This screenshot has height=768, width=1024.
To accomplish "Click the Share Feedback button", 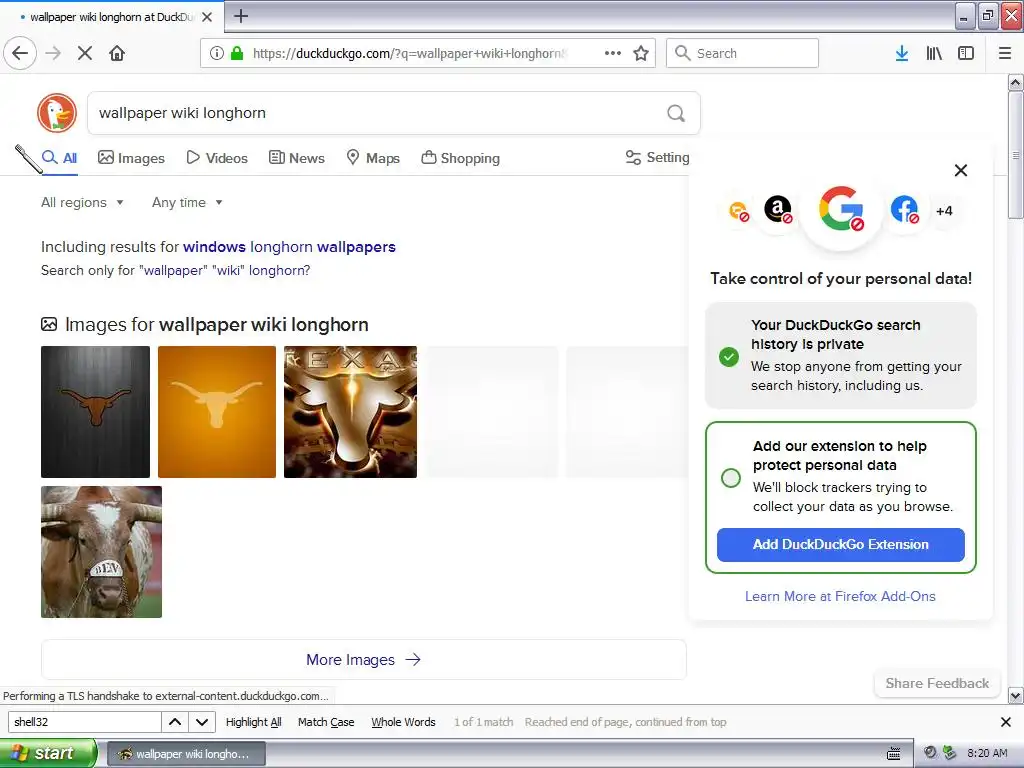I will pos(937,683).
